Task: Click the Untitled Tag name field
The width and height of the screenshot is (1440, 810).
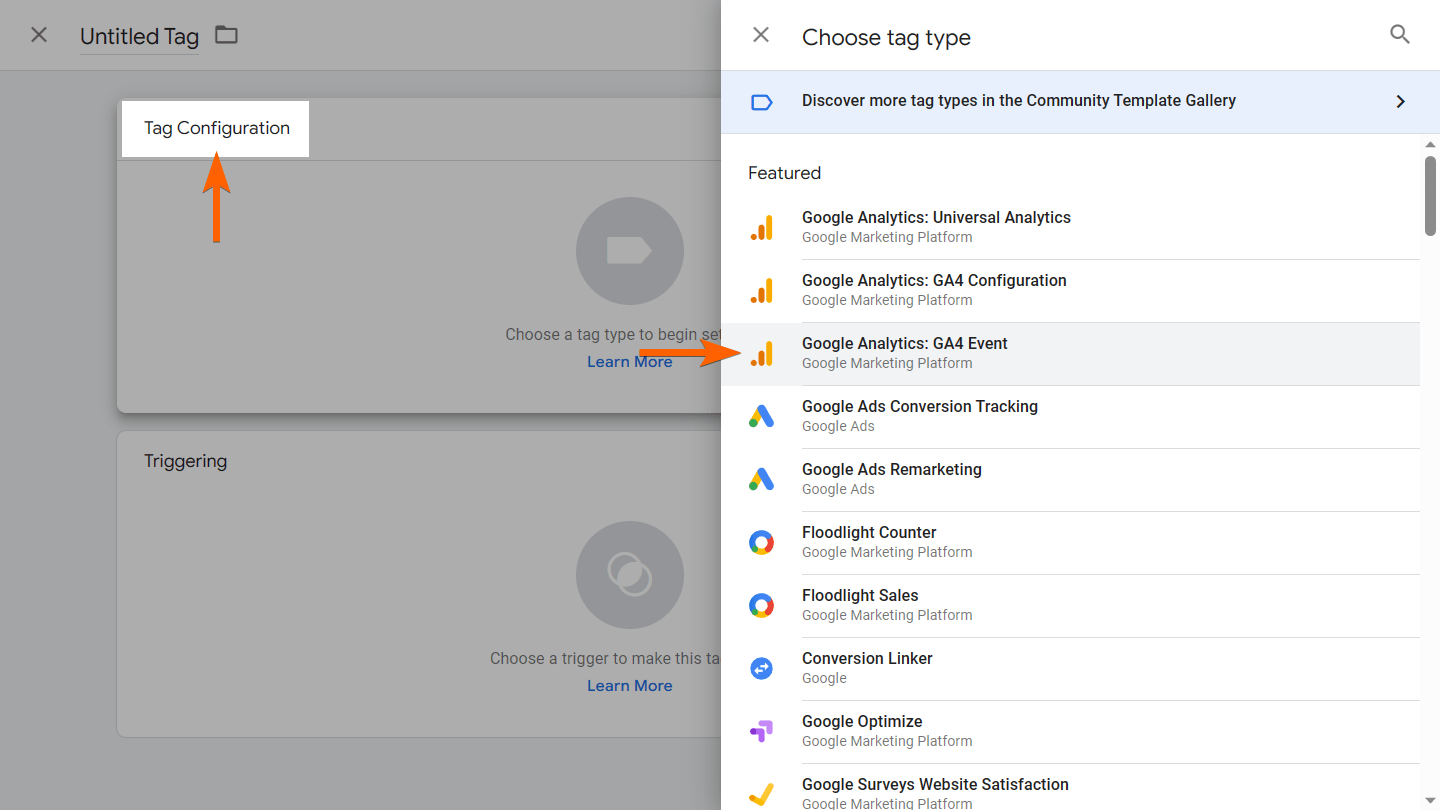Action: click(139, 37)
